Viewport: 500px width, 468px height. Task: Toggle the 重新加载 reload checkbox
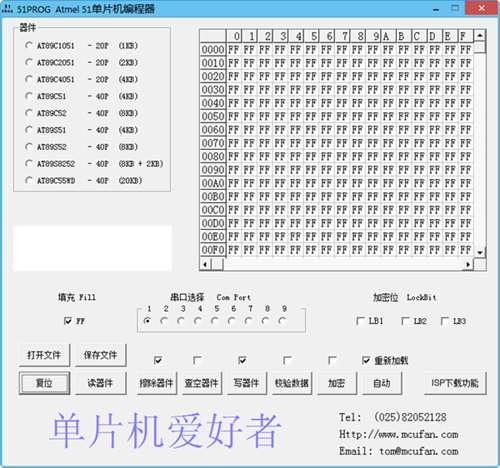coord(366,360)
